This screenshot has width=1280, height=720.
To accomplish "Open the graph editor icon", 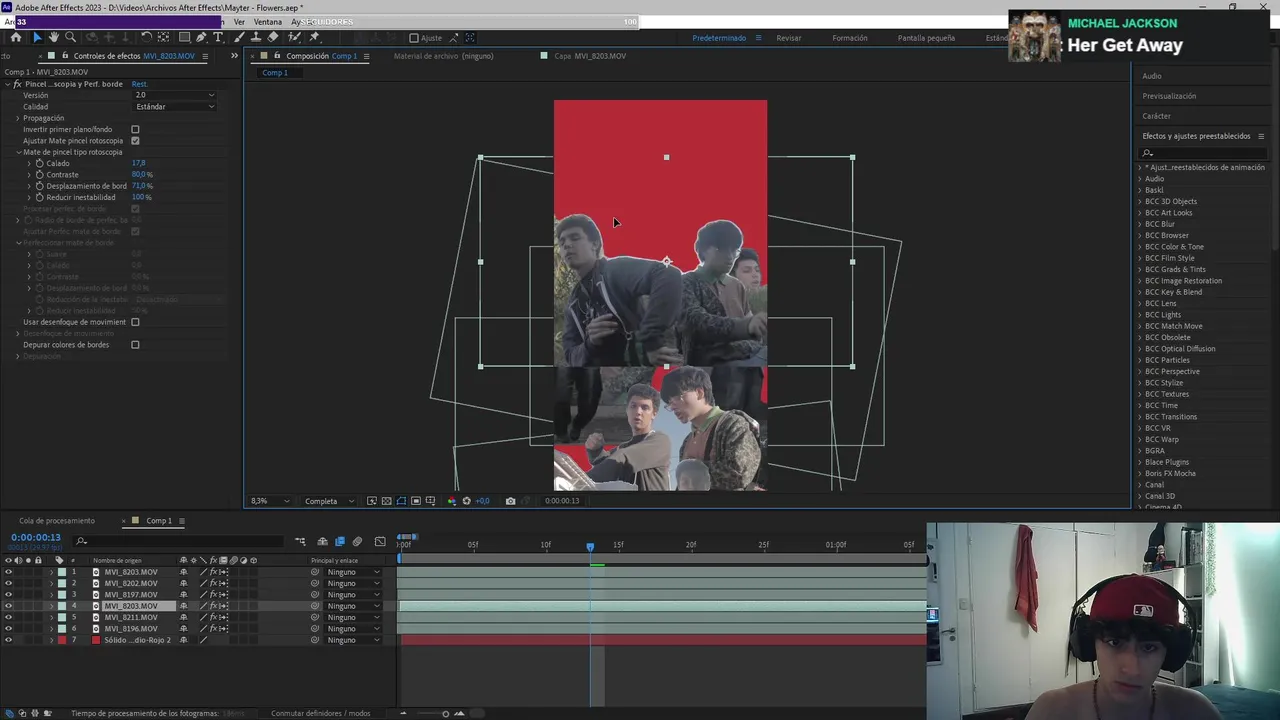I will (x=380, y=542).
